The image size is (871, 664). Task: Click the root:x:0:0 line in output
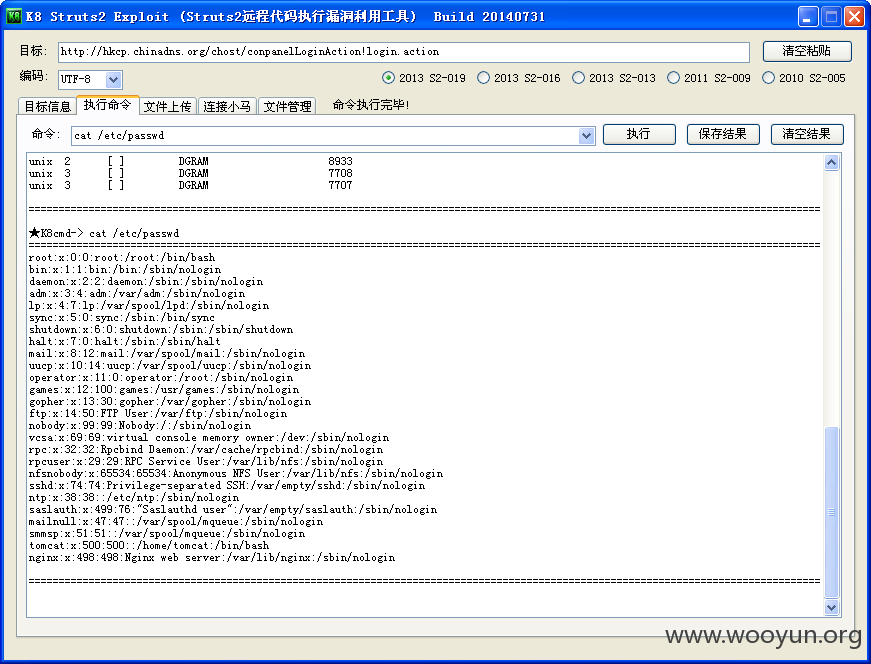tap(122, 257)
